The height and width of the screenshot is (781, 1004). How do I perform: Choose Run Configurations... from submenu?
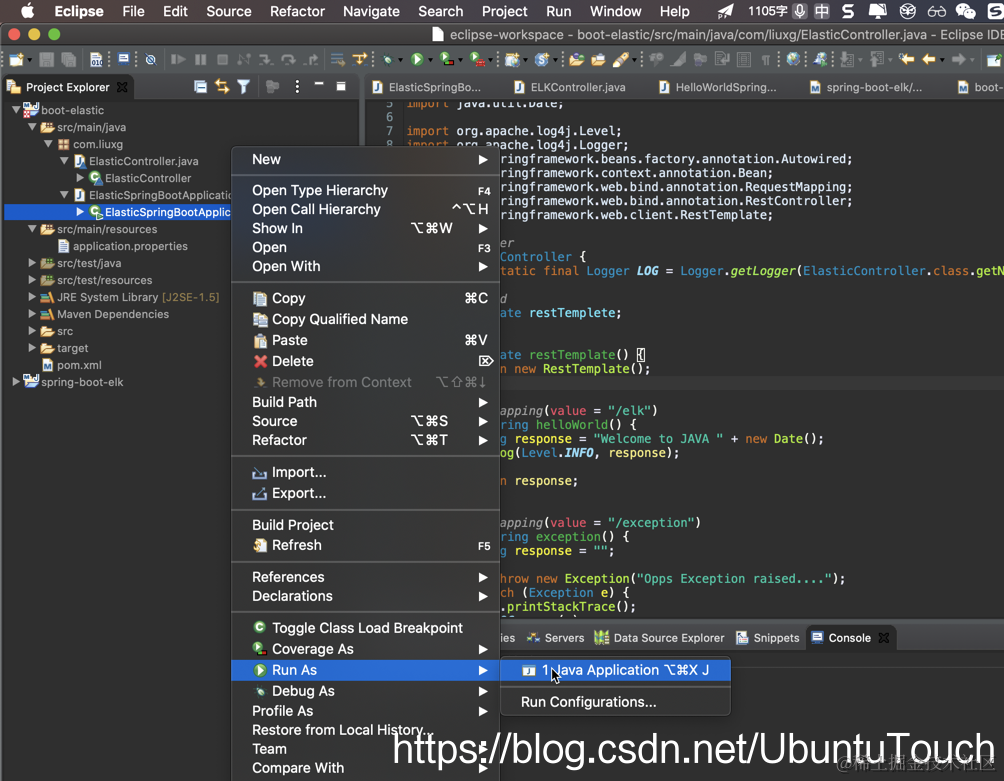tap(588, 702)
